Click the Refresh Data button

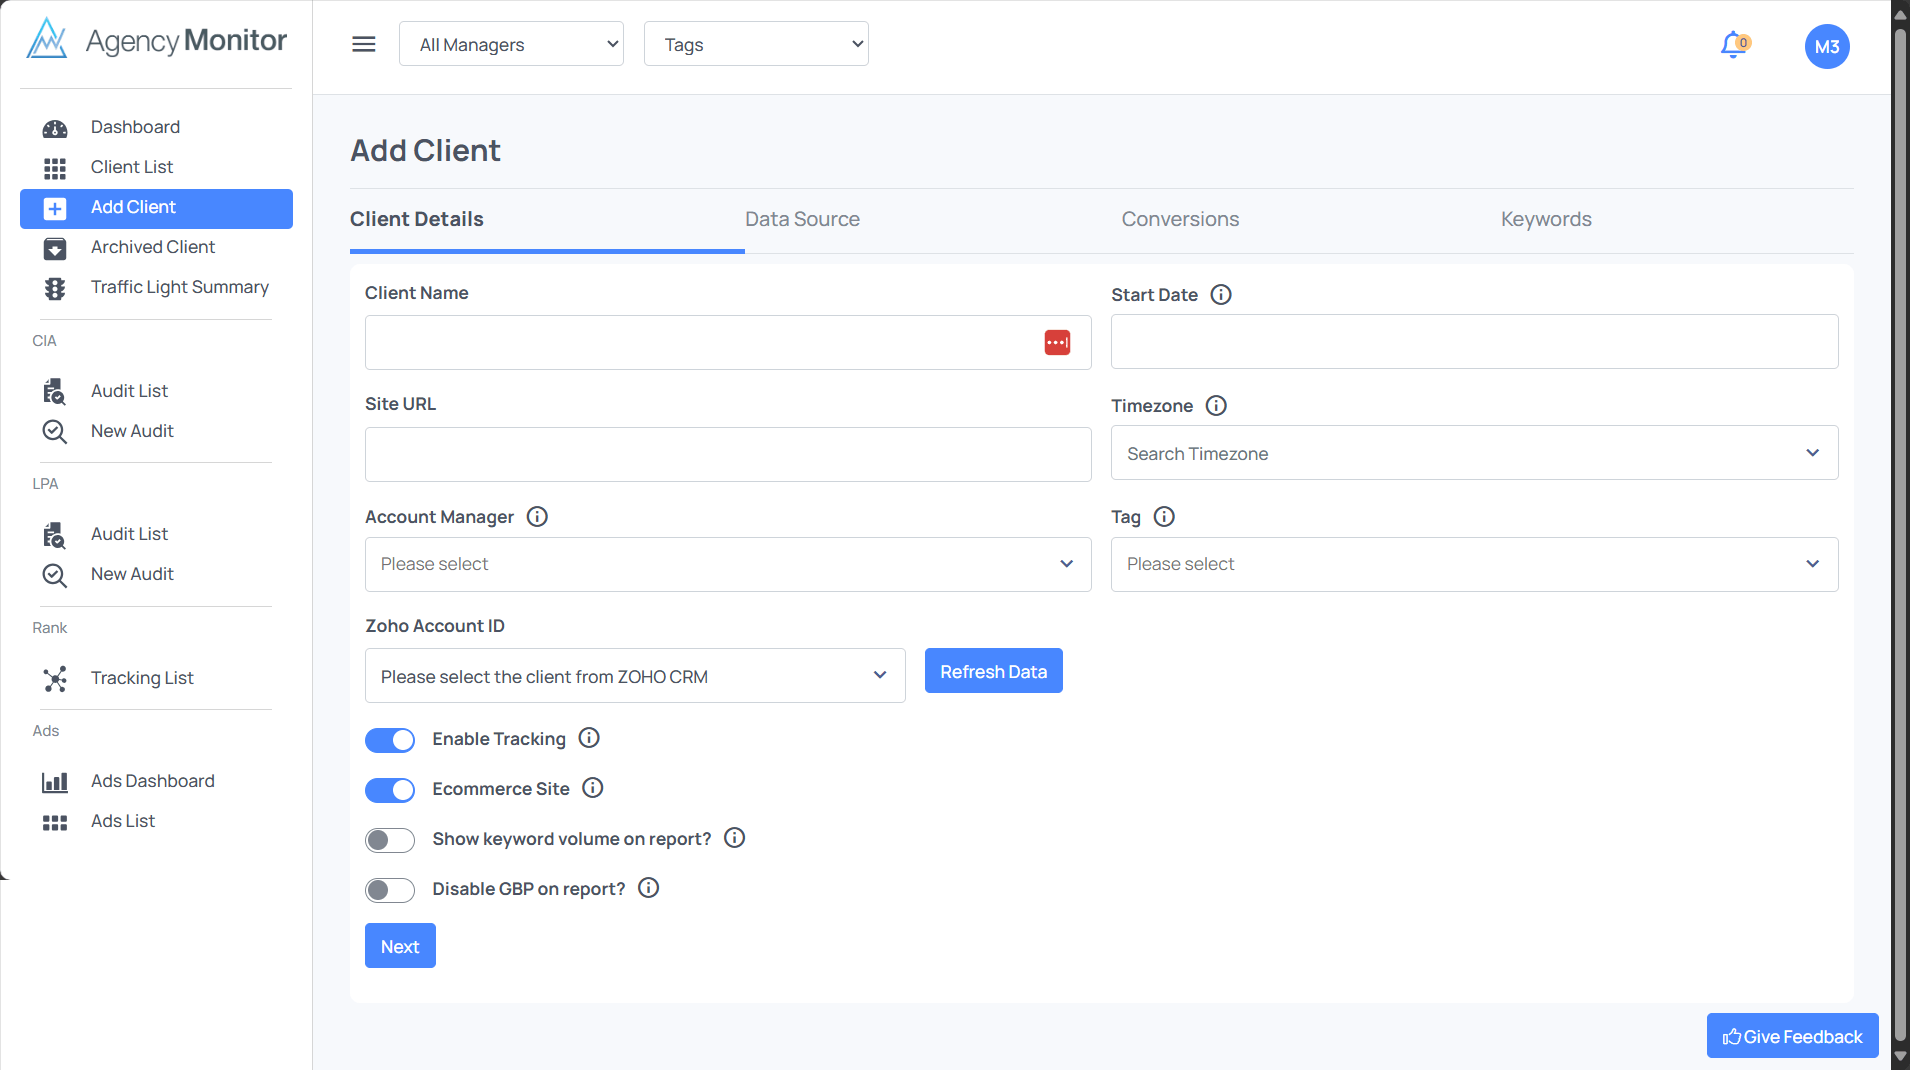(x=994, y=671)
